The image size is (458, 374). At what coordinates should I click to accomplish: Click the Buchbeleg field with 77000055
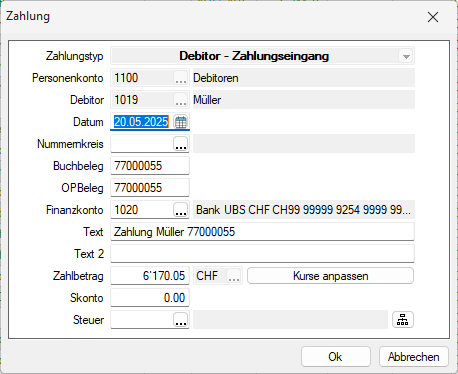(x=150, y=166)
